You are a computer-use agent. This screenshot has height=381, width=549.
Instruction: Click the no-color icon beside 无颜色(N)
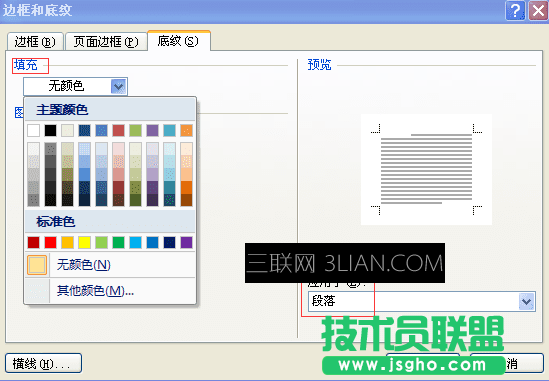point(37,265)
